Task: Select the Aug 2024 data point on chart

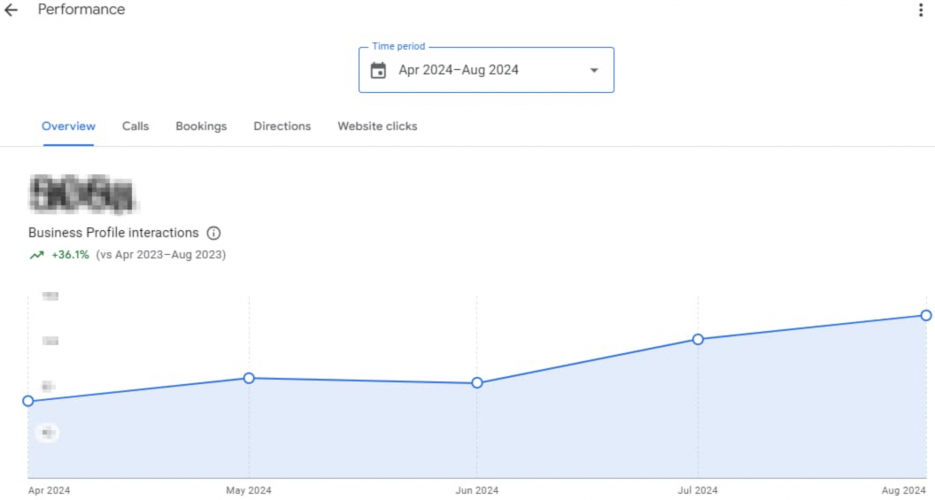Action: [926, 315]
